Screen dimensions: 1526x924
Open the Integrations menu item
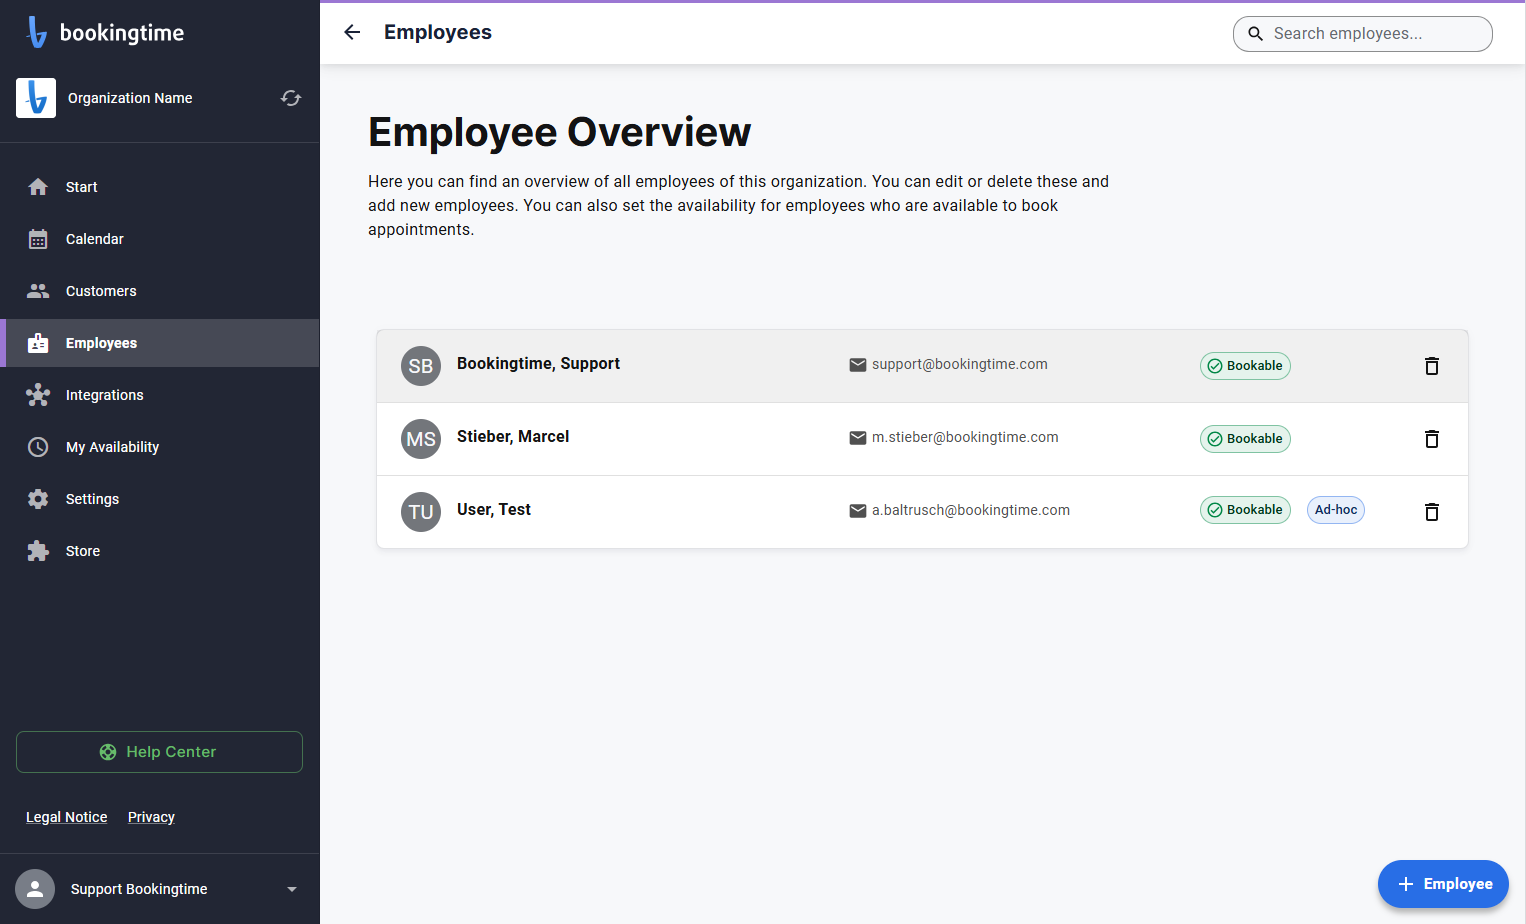click(160, 395)
